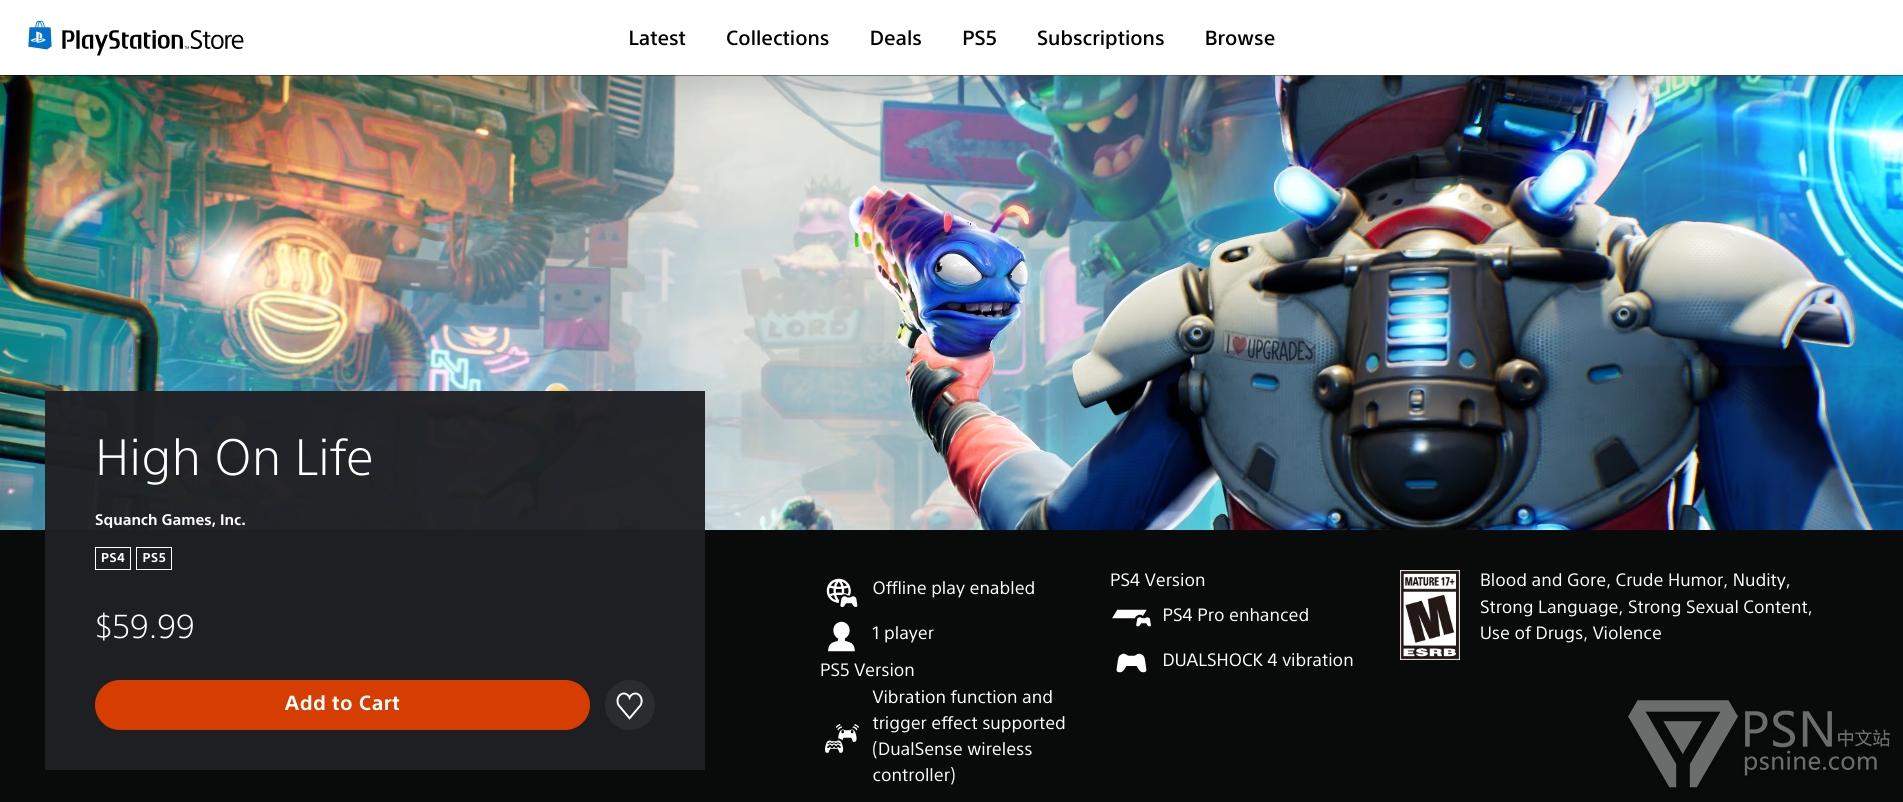Screen dimensions: 1903x802
Task: Click the PlayStation Store logo
Action: [136, 39]
